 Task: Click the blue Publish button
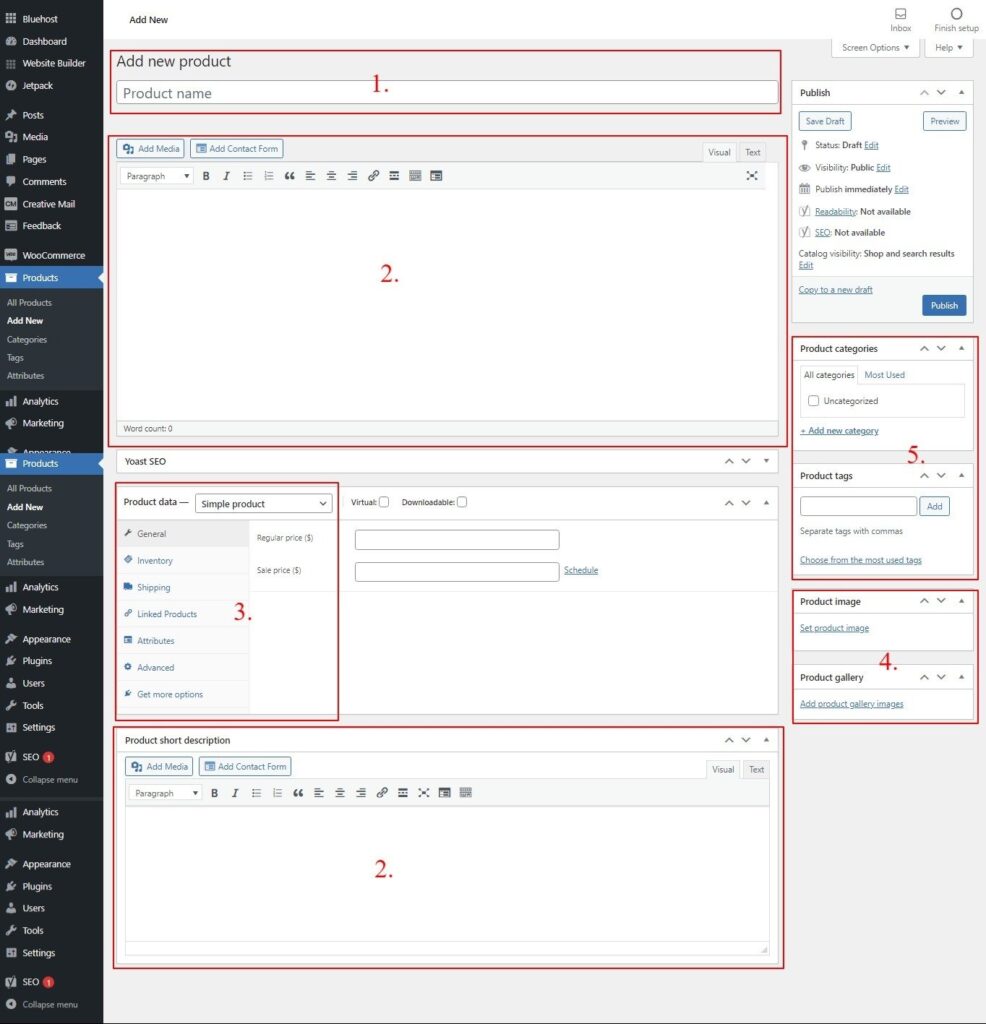click(944, 305)
